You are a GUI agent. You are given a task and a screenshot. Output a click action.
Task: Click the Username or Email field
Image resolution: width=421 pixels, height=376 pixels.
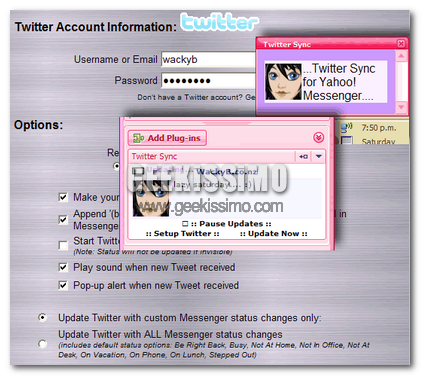[x=208, y=59]
